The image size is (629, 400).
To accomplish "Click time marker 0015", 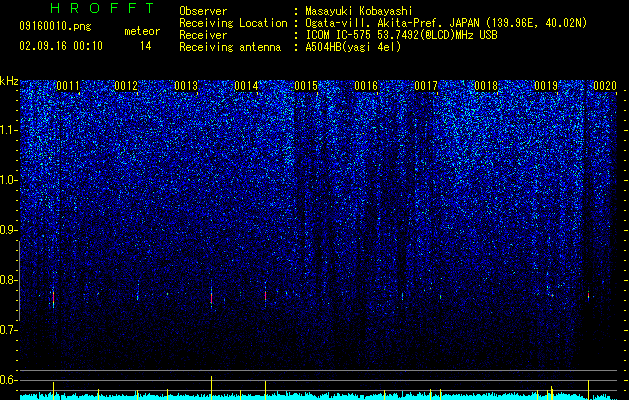I will pyautogui.click(x=306, y=86).
